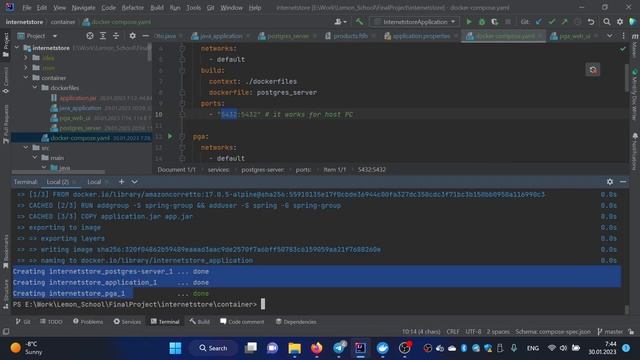The height and width of the screenshot is (360, 640).
Task: Run InternetstoreApplication with green play icon
Action: pyautogui.click(x=469, y=22)
